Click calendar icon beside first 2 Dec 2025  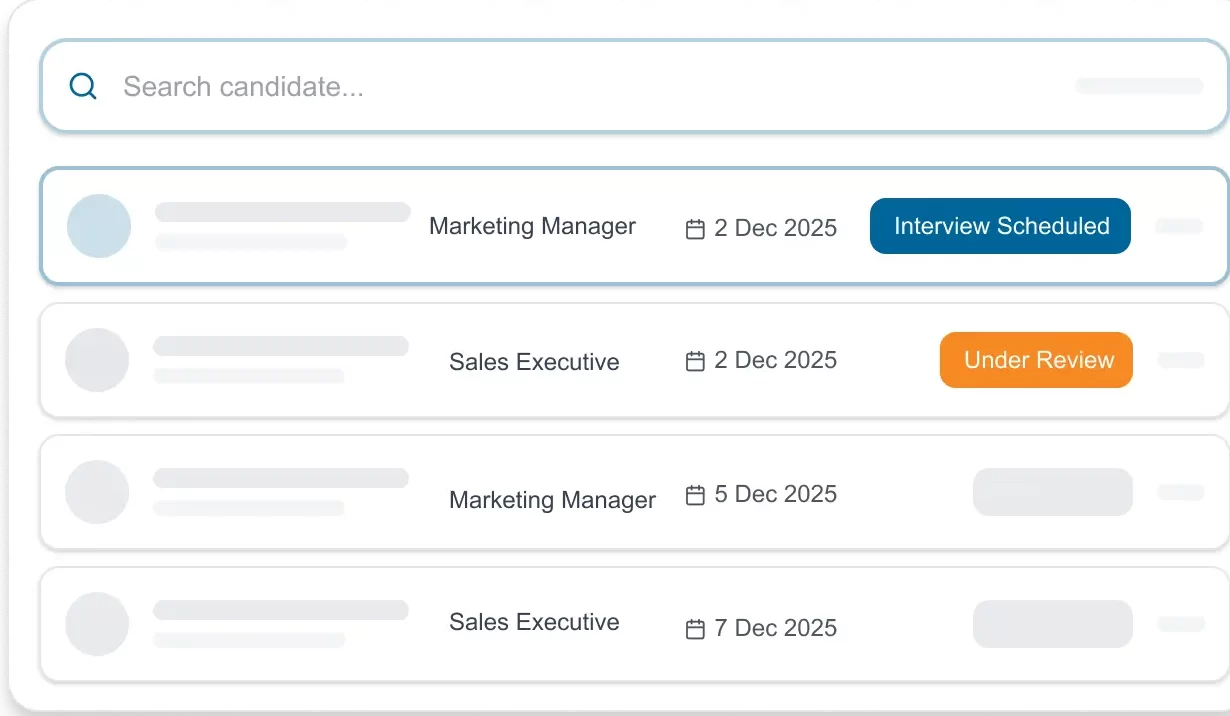[x=695, y=229]
